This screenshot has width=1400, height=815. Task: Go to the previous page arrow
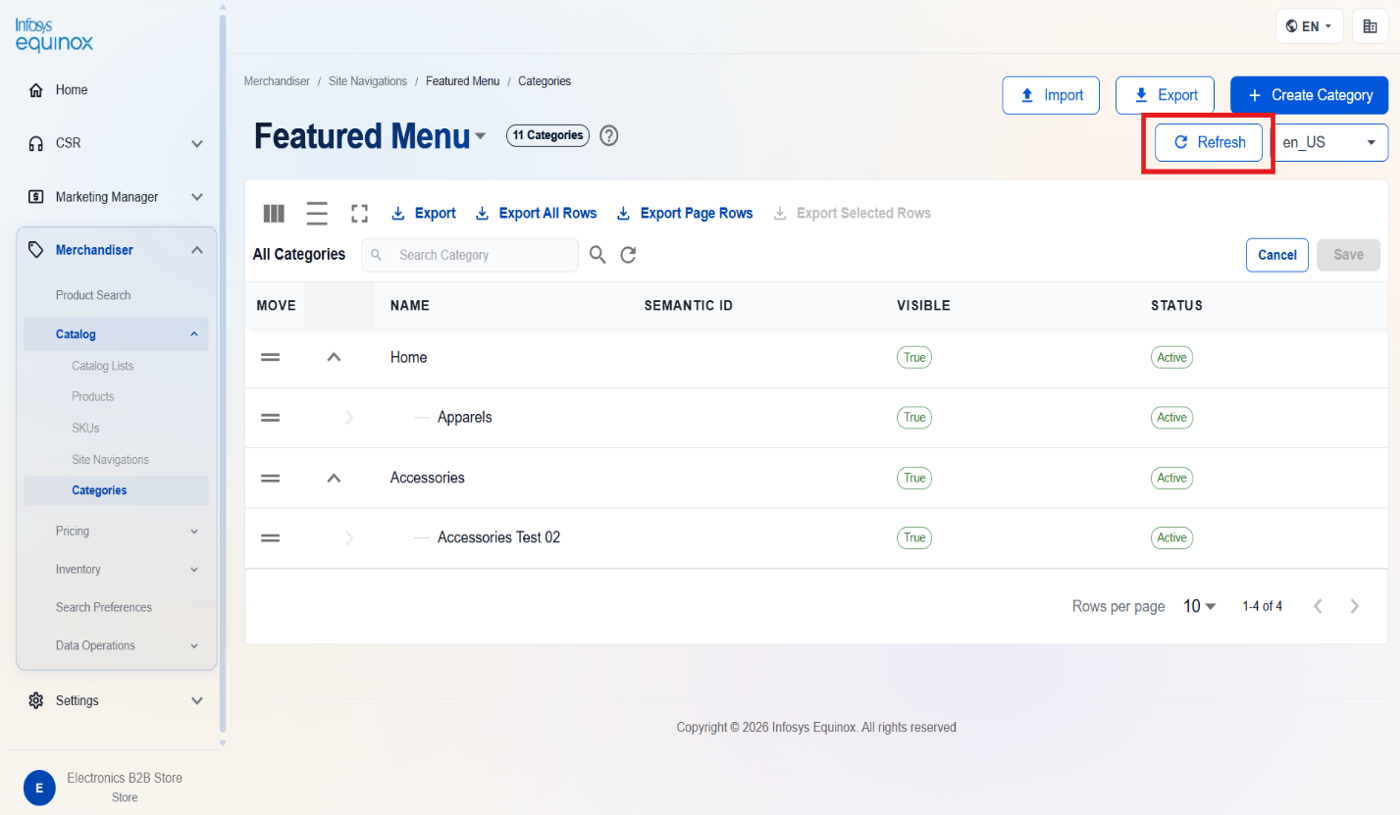tap(1318, 606)
